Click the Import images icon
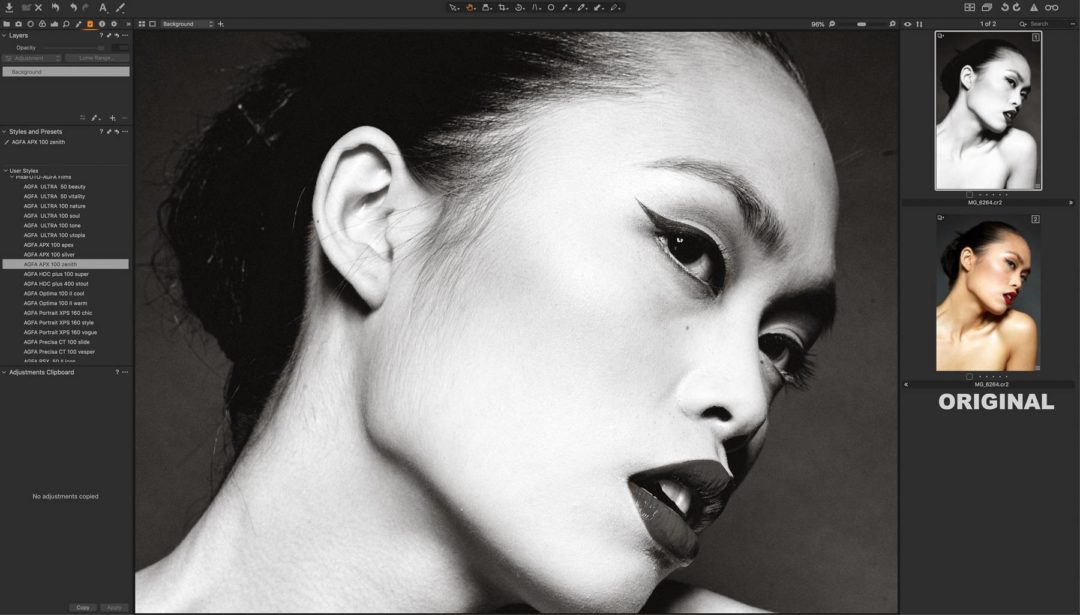 pyautogui.click(x=9, y=7)
